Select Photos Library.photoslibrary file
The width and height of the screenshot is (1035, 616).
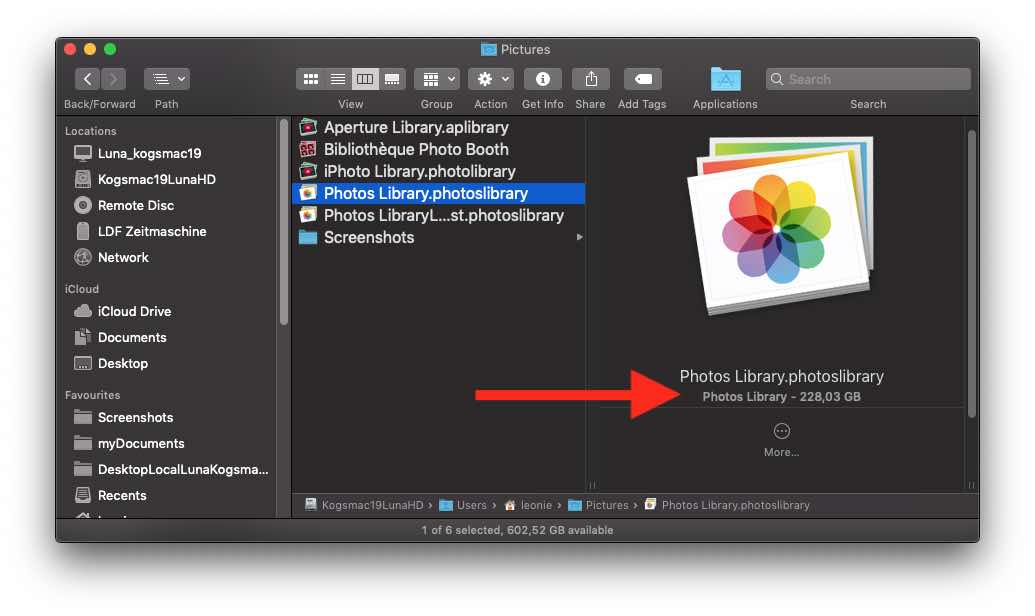438,193
